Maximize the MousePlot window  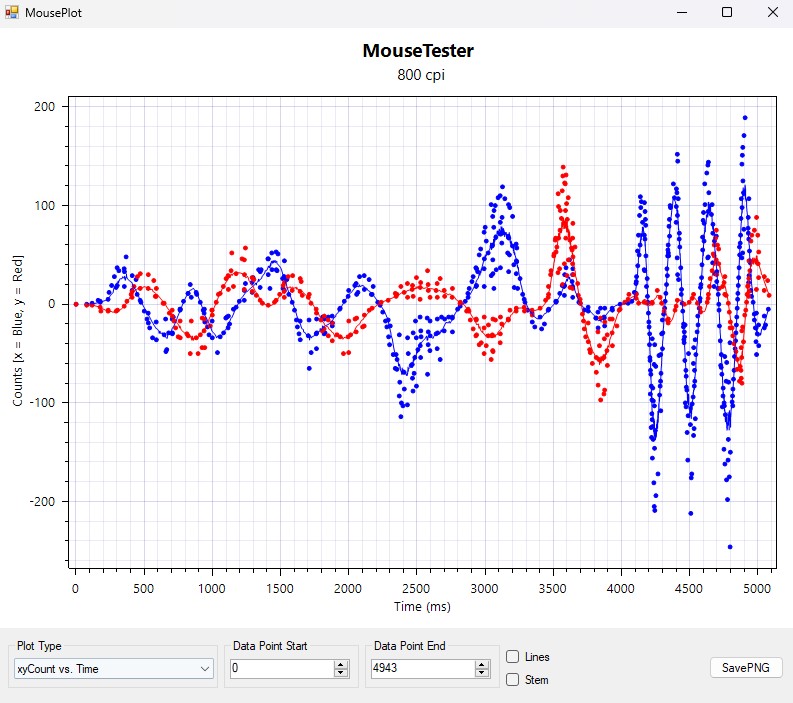tap(727, 13)
